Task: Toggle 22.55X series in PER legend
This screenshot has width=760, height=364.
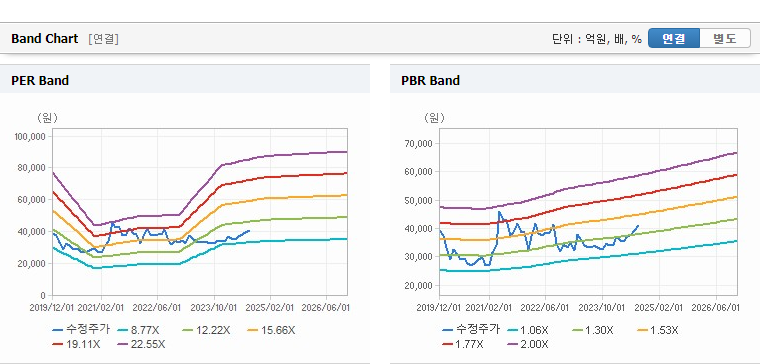Action: pos(141,344)
